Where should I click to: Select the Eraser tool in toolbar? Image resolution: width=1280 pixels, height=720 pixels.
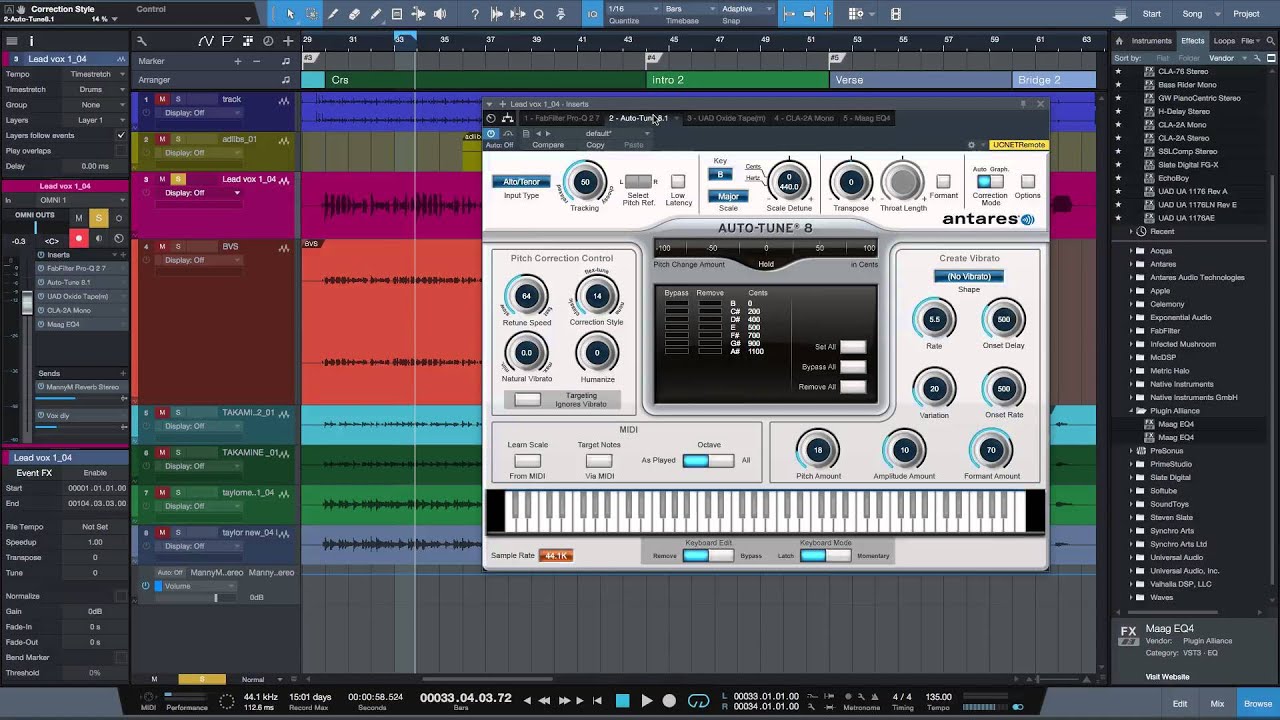pyautogui.click(x=354, y=14)
